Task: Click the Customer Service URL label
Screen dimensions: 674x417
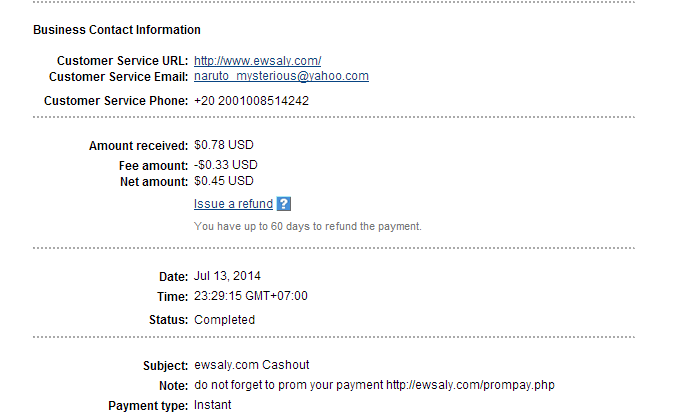Action: pos(123,61)
